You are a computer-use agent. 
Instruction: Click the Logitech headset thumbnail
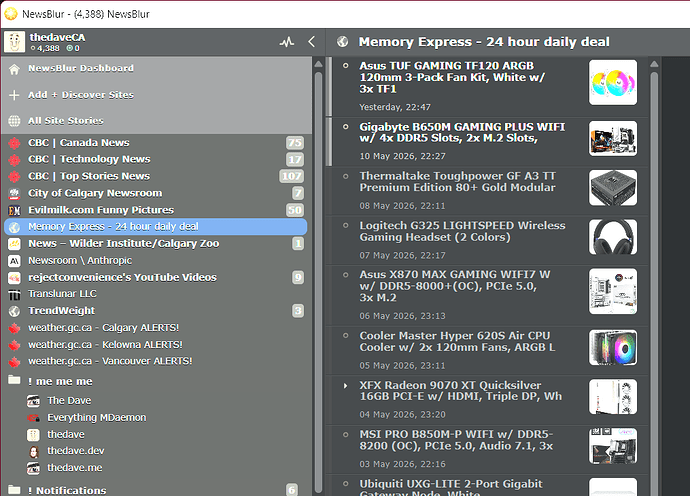coord(613,237)
